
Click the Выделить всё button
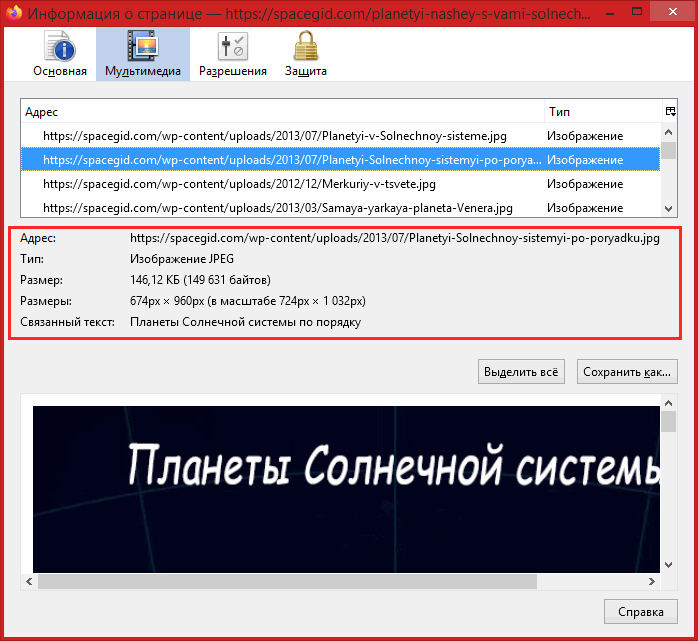[521, 372]
